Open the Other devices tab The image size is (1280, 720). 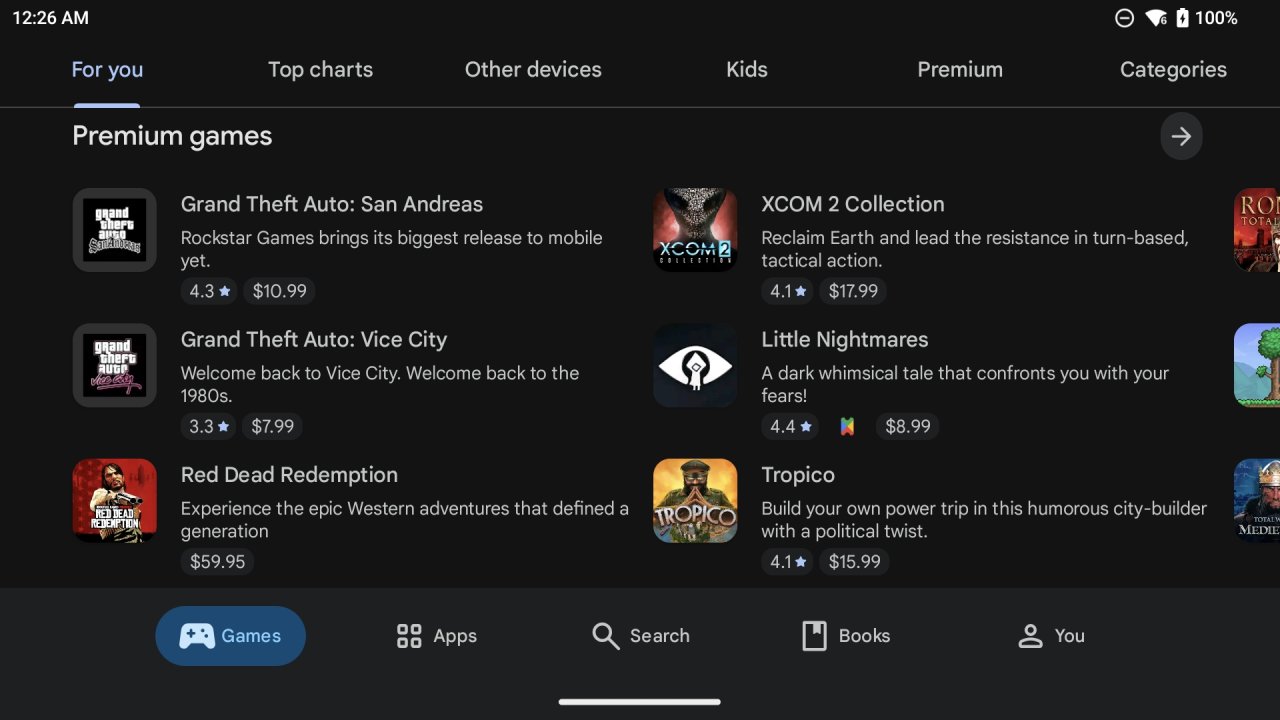pos(533,70)
